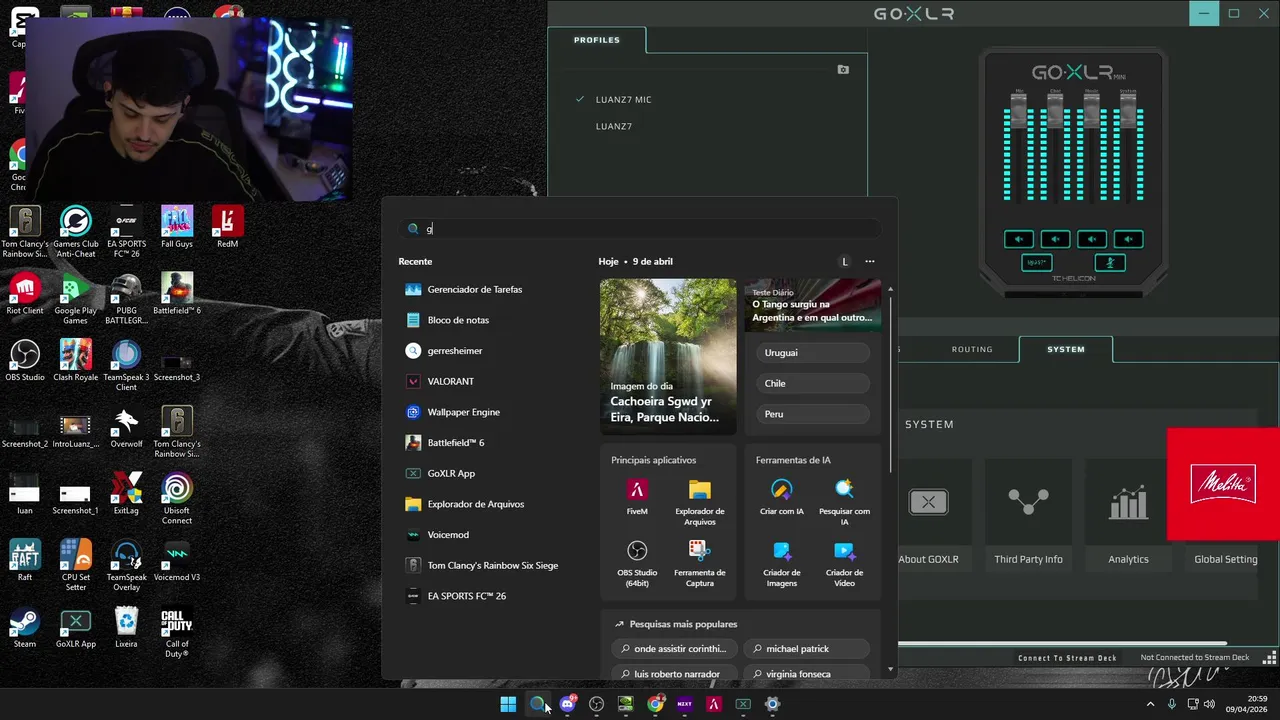
Task: Show hidden system tray icons
Action: [x=1149, y=704]
